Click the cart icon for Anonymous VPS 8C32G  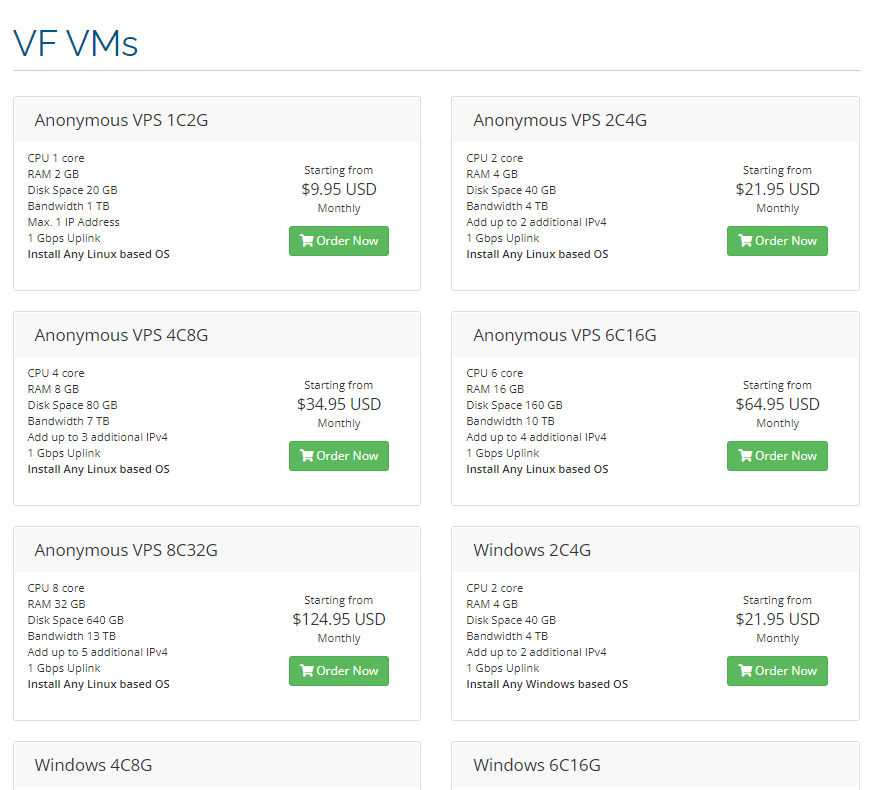click(x=307, y=671)
